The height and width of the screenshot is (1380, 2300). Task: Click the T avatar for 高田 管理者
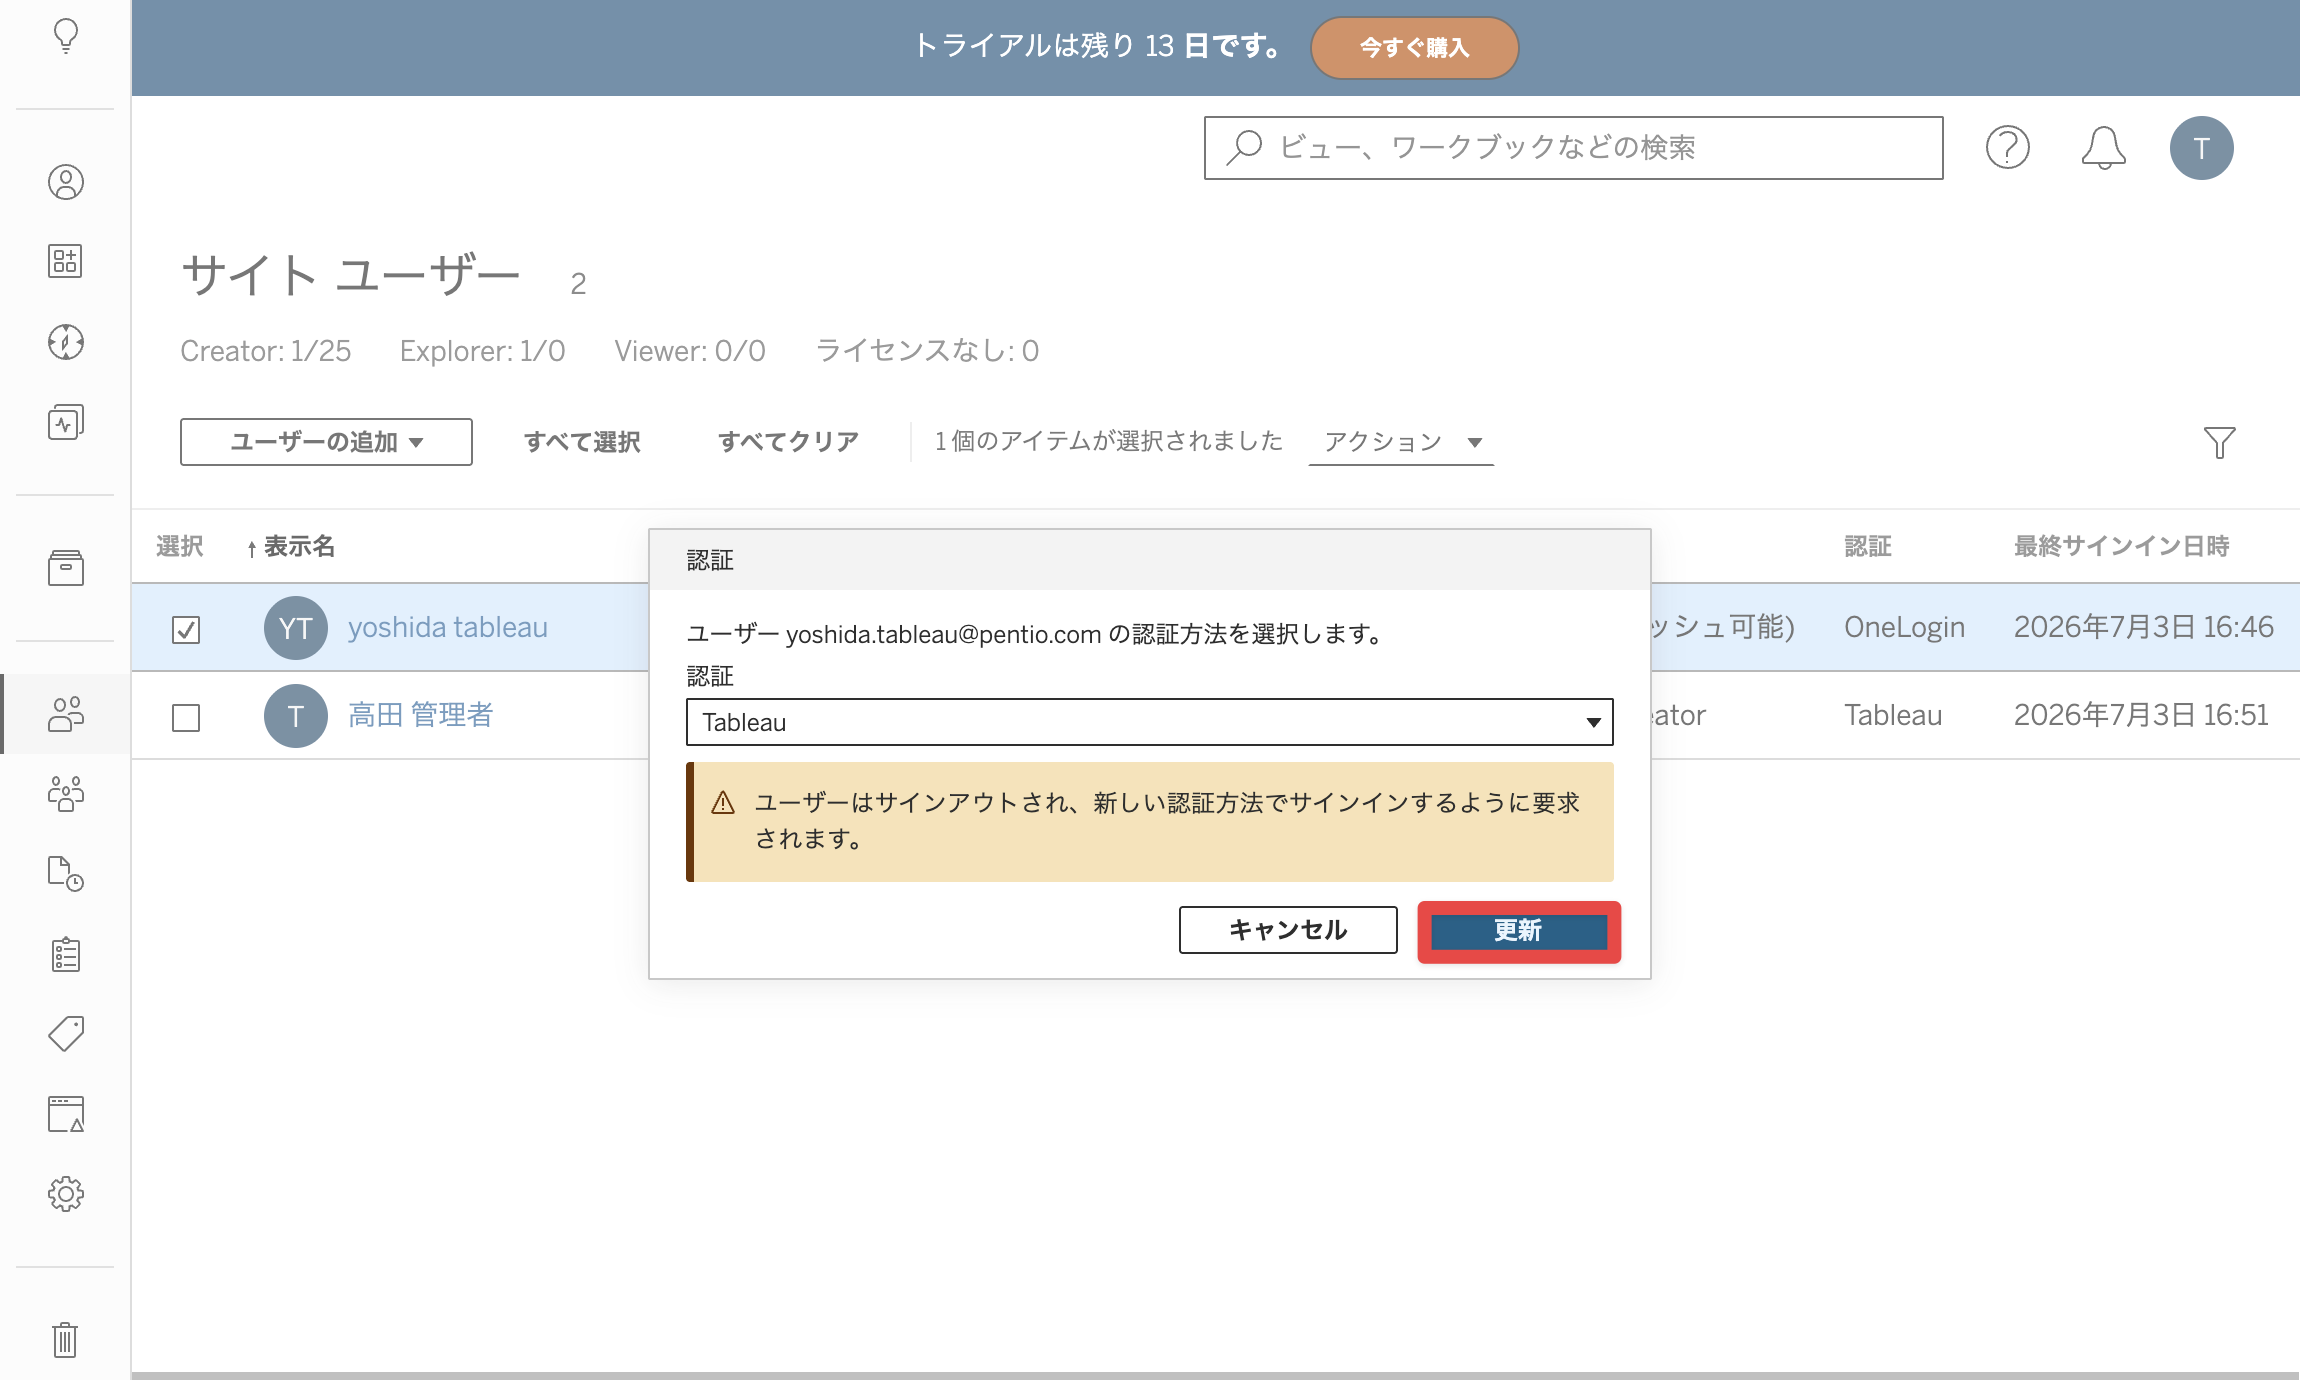click(x=296, y=716)
